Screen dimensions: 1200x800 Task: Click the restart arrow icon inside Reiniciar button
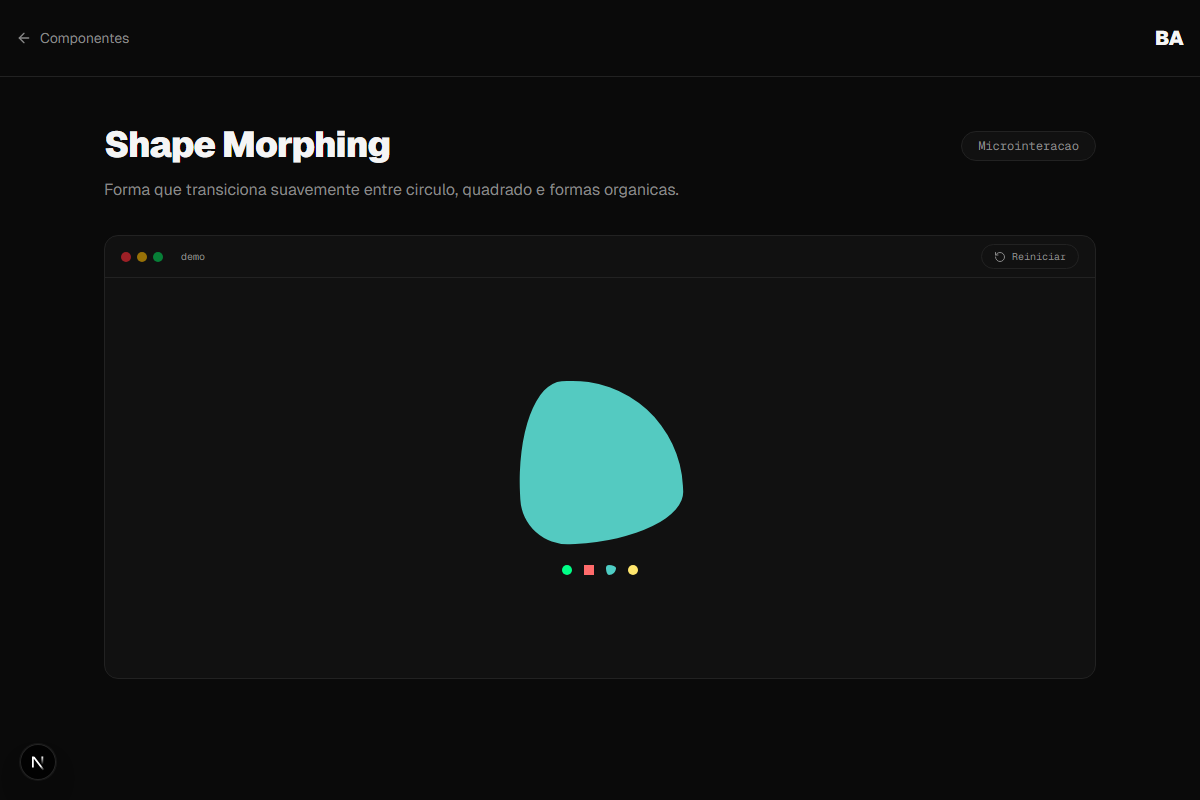click(997, 256)
